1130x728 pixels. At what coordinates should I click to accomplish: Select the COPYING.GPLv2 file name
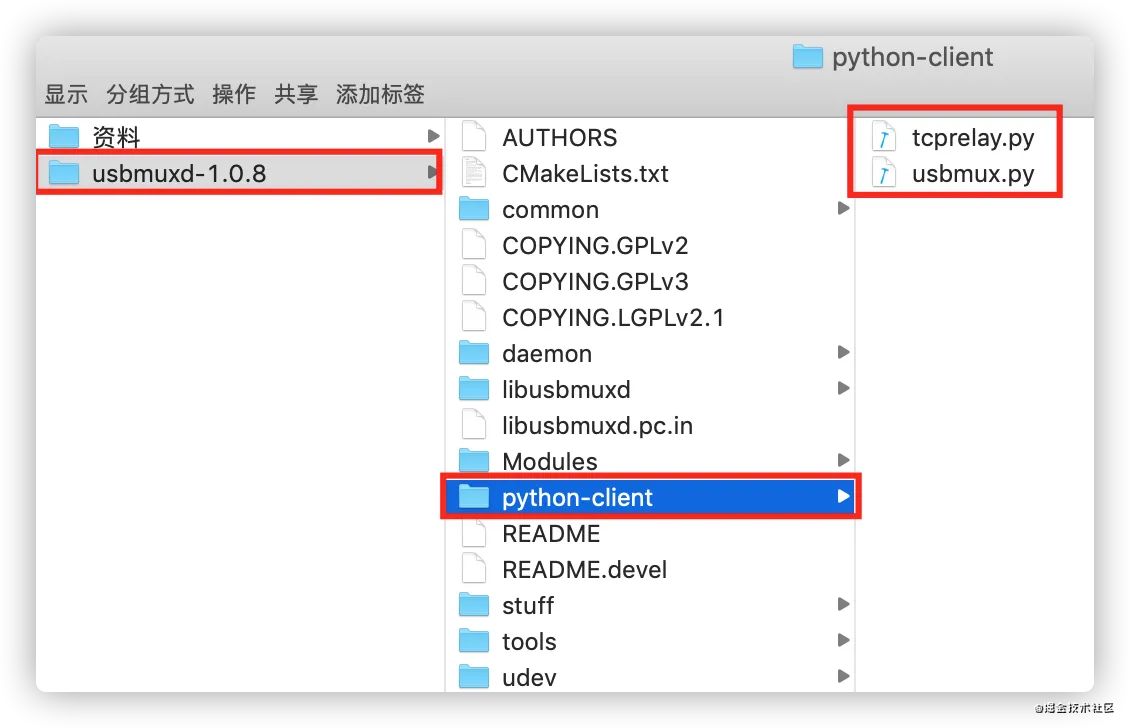click(x=595, y=245)
